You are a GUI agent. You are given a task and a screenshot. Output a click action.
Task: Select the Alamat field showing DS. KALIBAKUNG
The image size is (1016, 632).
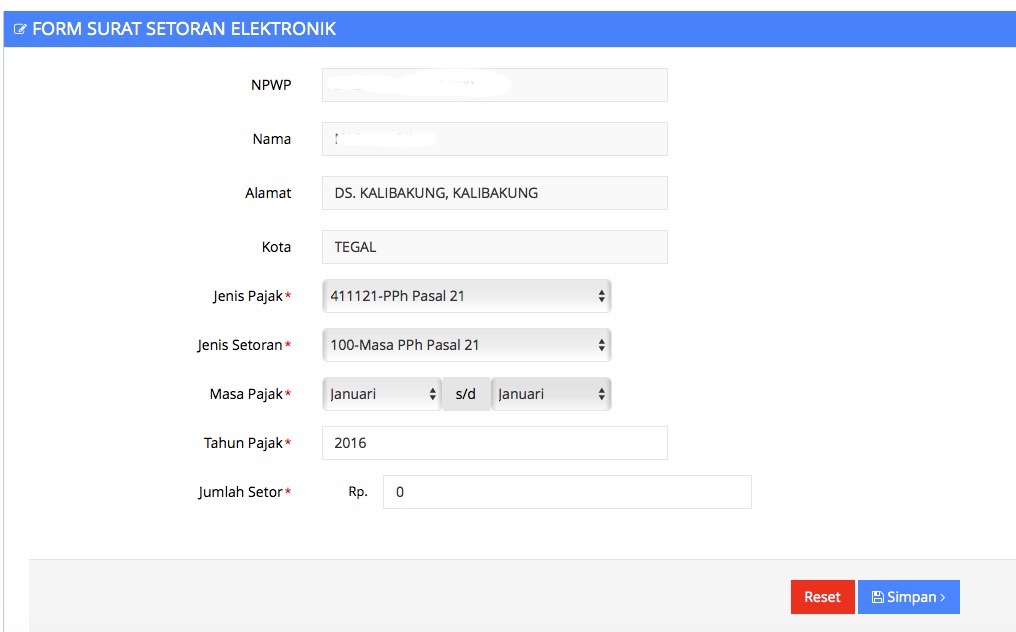coord(494,193)
